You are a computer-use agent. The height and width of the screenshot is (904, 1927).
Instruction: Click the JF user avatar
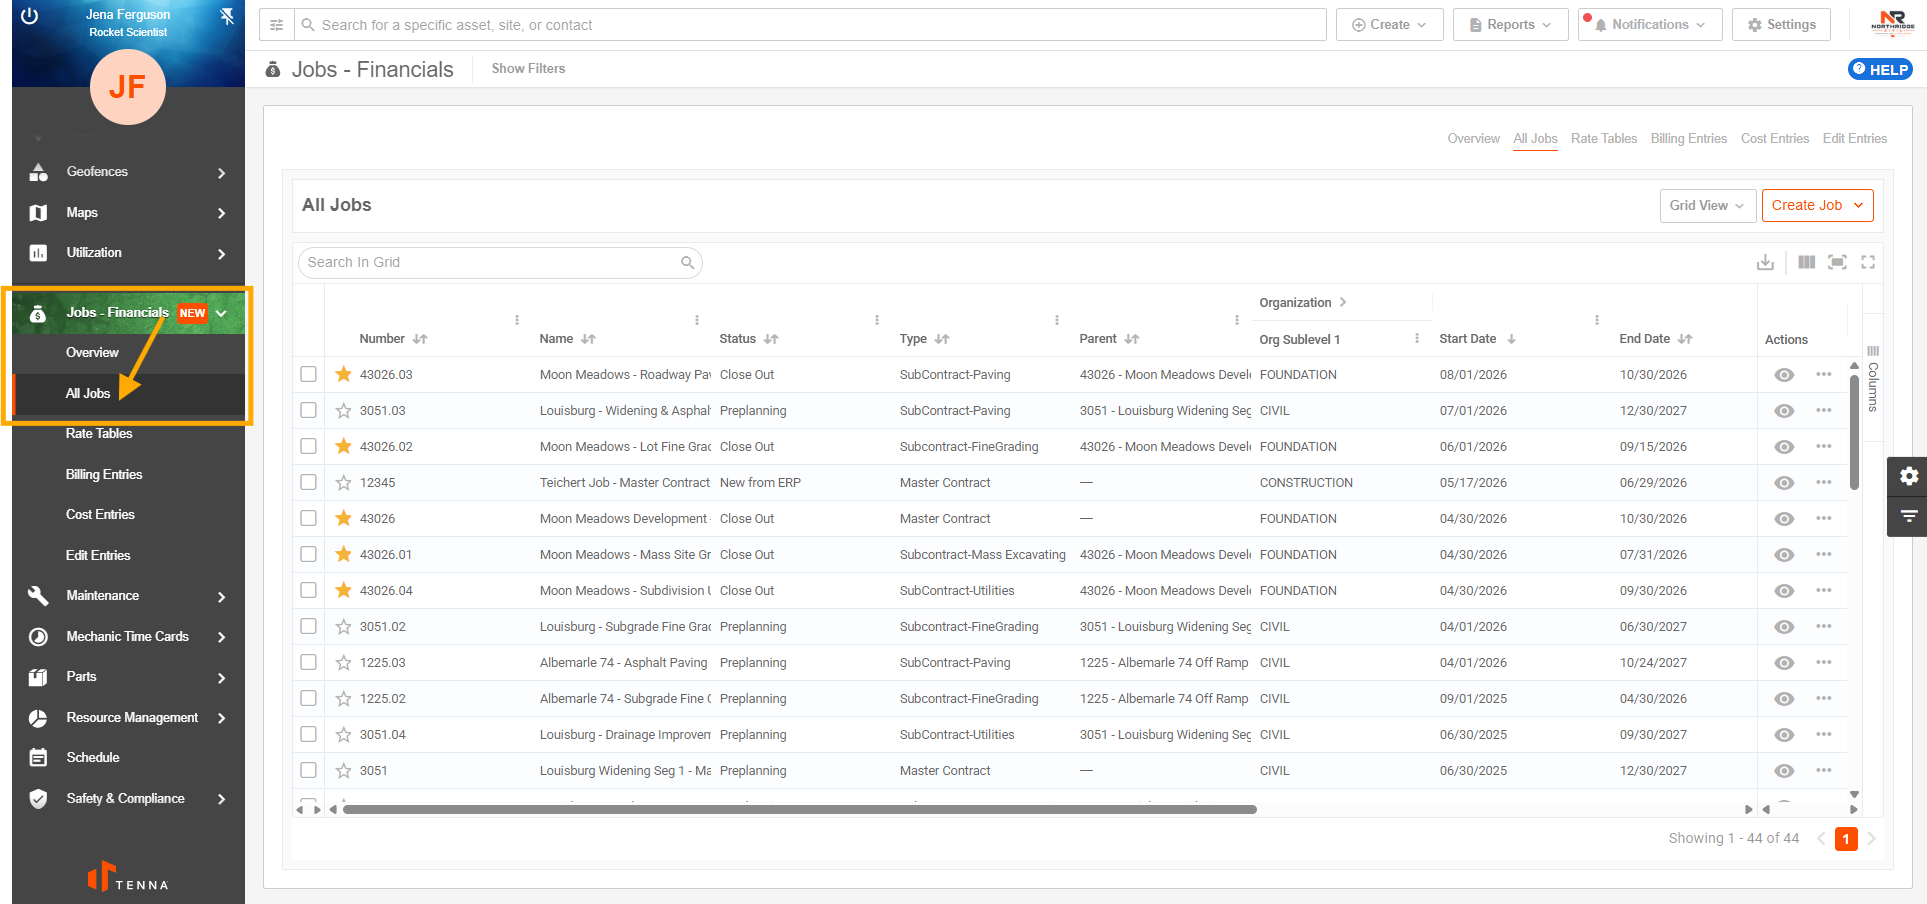pyautogui.click(x=128, y=87)
